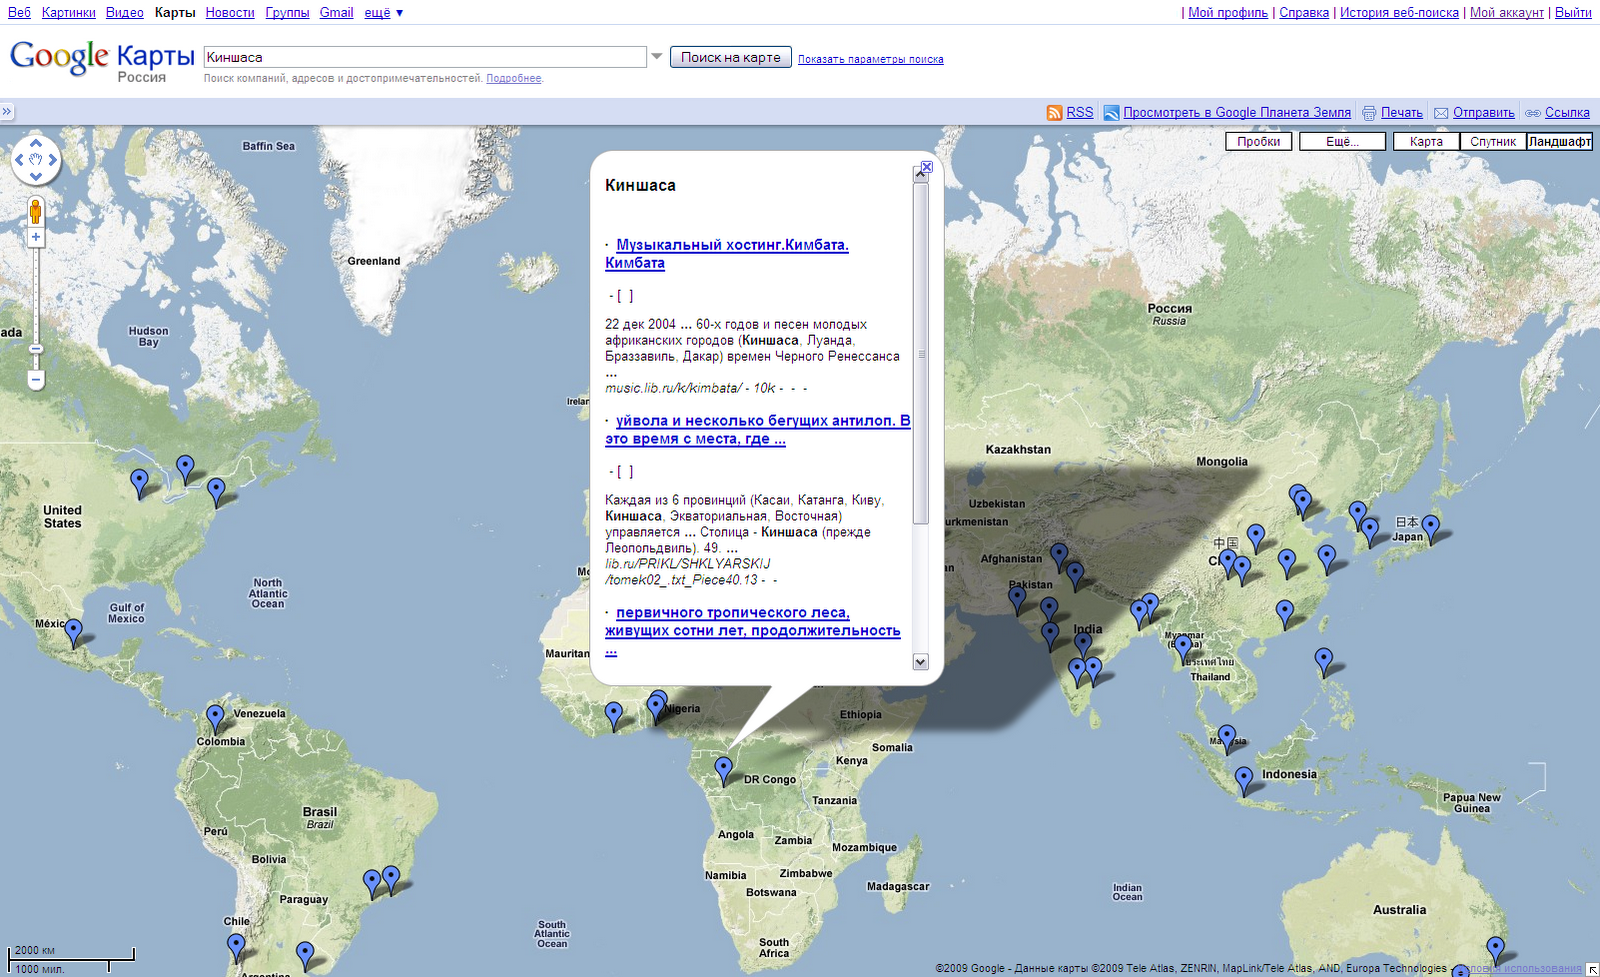1600x977 pixels.
Task: Click the envelope send icon
Action: 1441,113
